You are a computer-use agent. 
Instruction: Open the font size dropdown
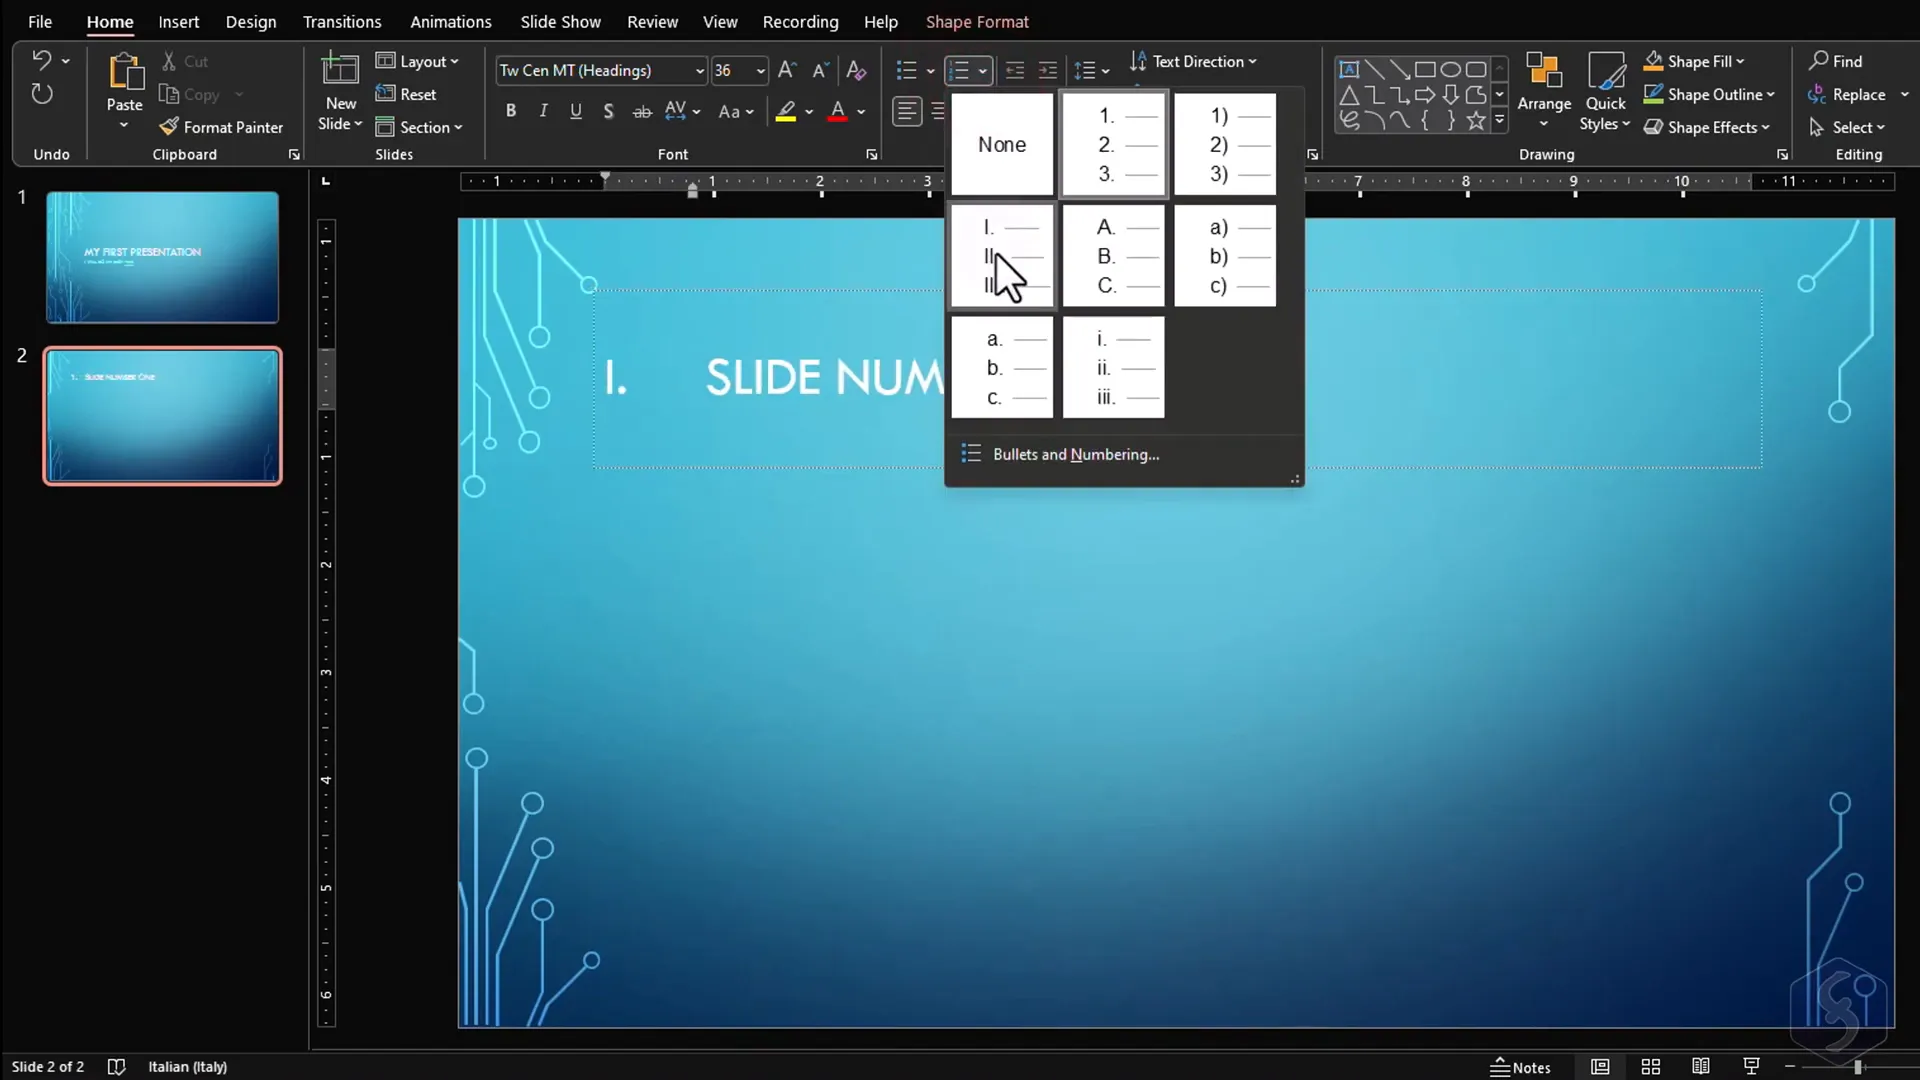[x=760, y=70]
